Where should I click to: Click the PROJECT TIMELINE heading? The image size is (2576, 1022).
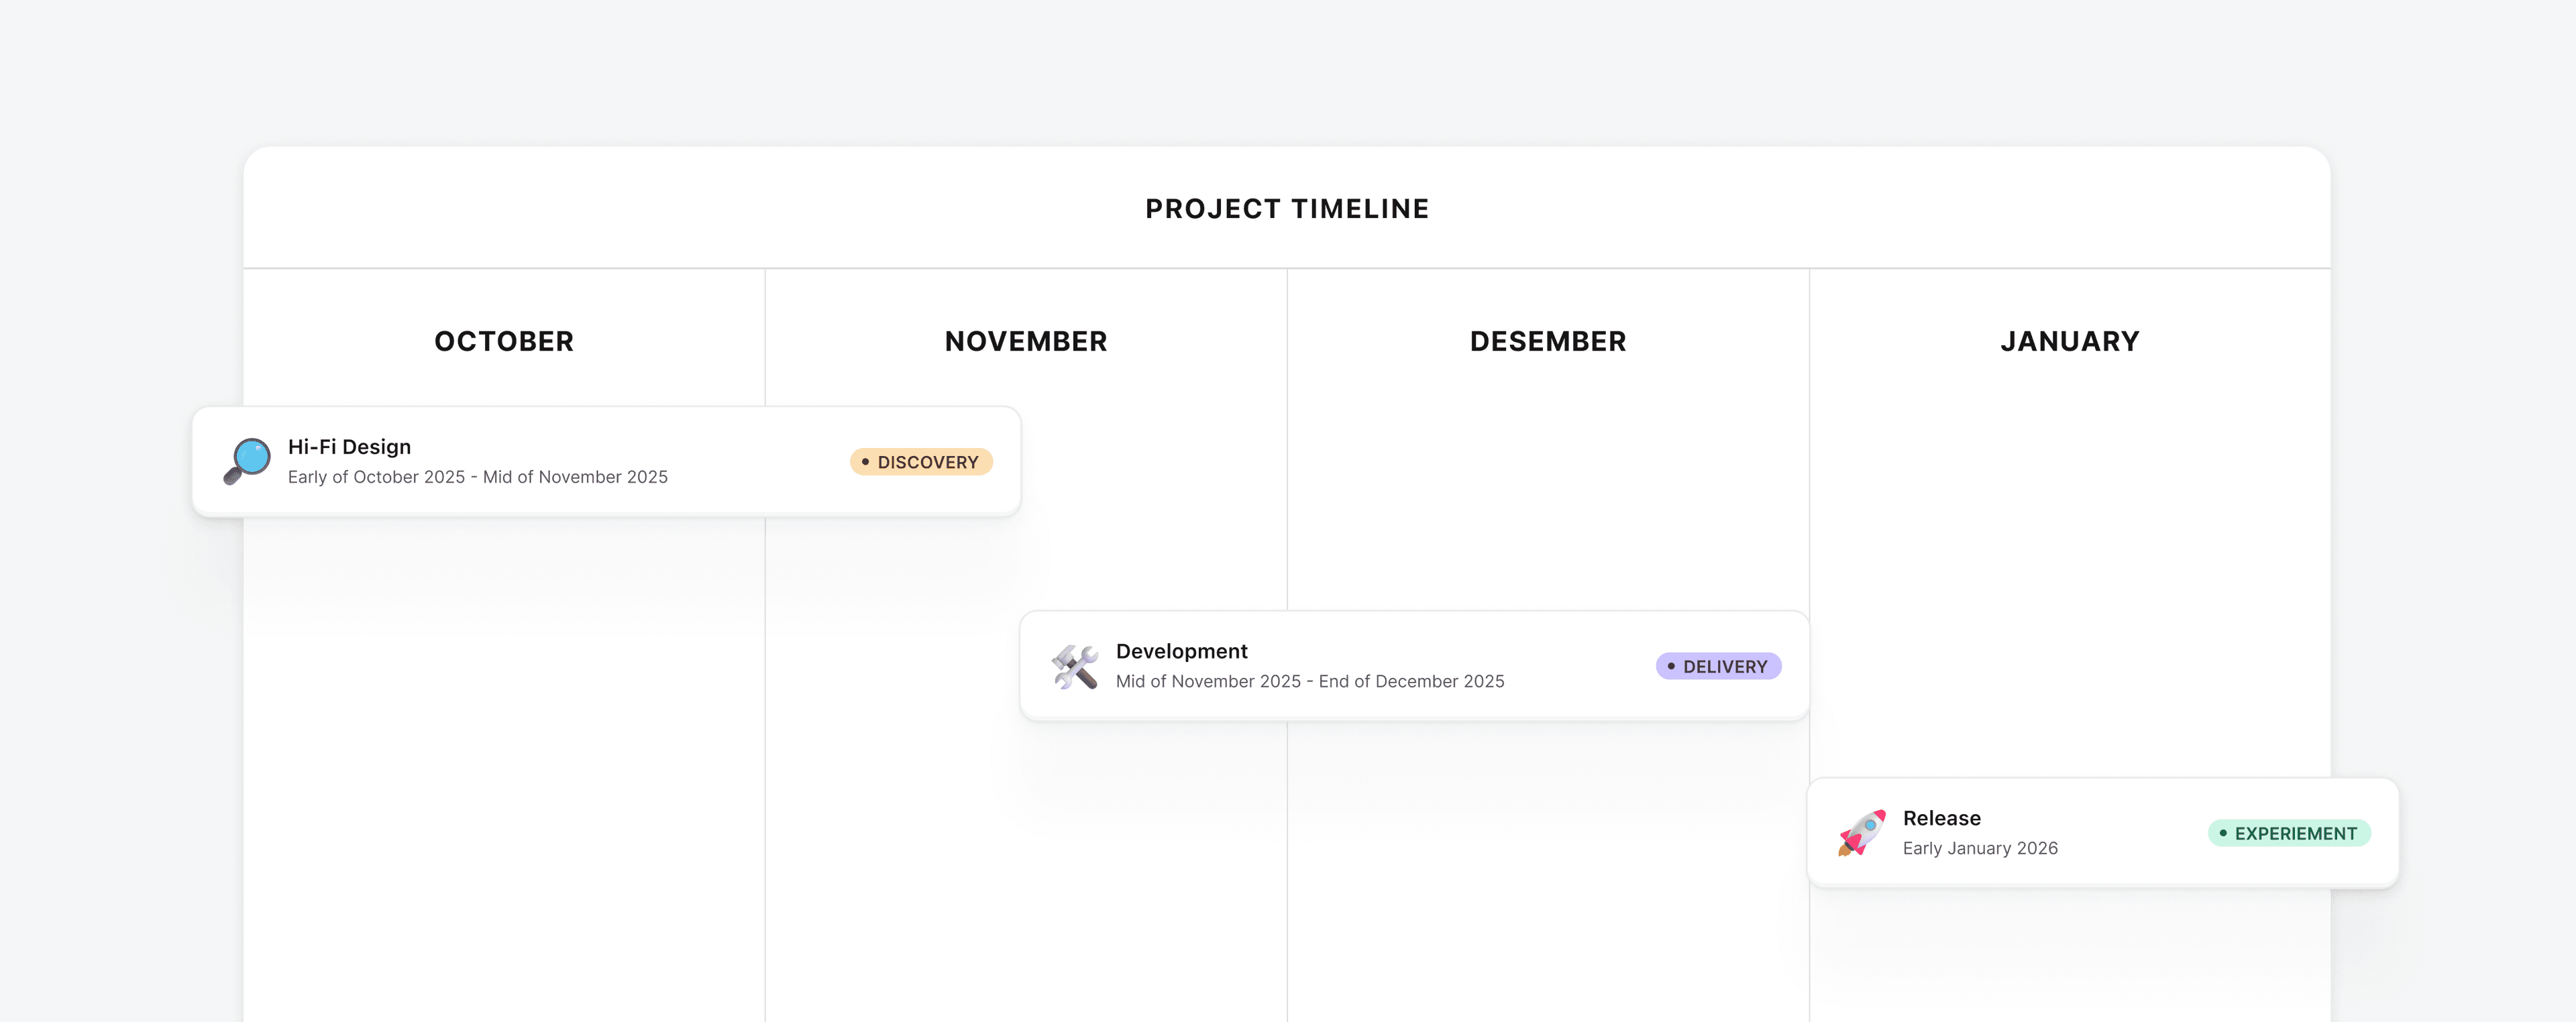[1287, 209]
